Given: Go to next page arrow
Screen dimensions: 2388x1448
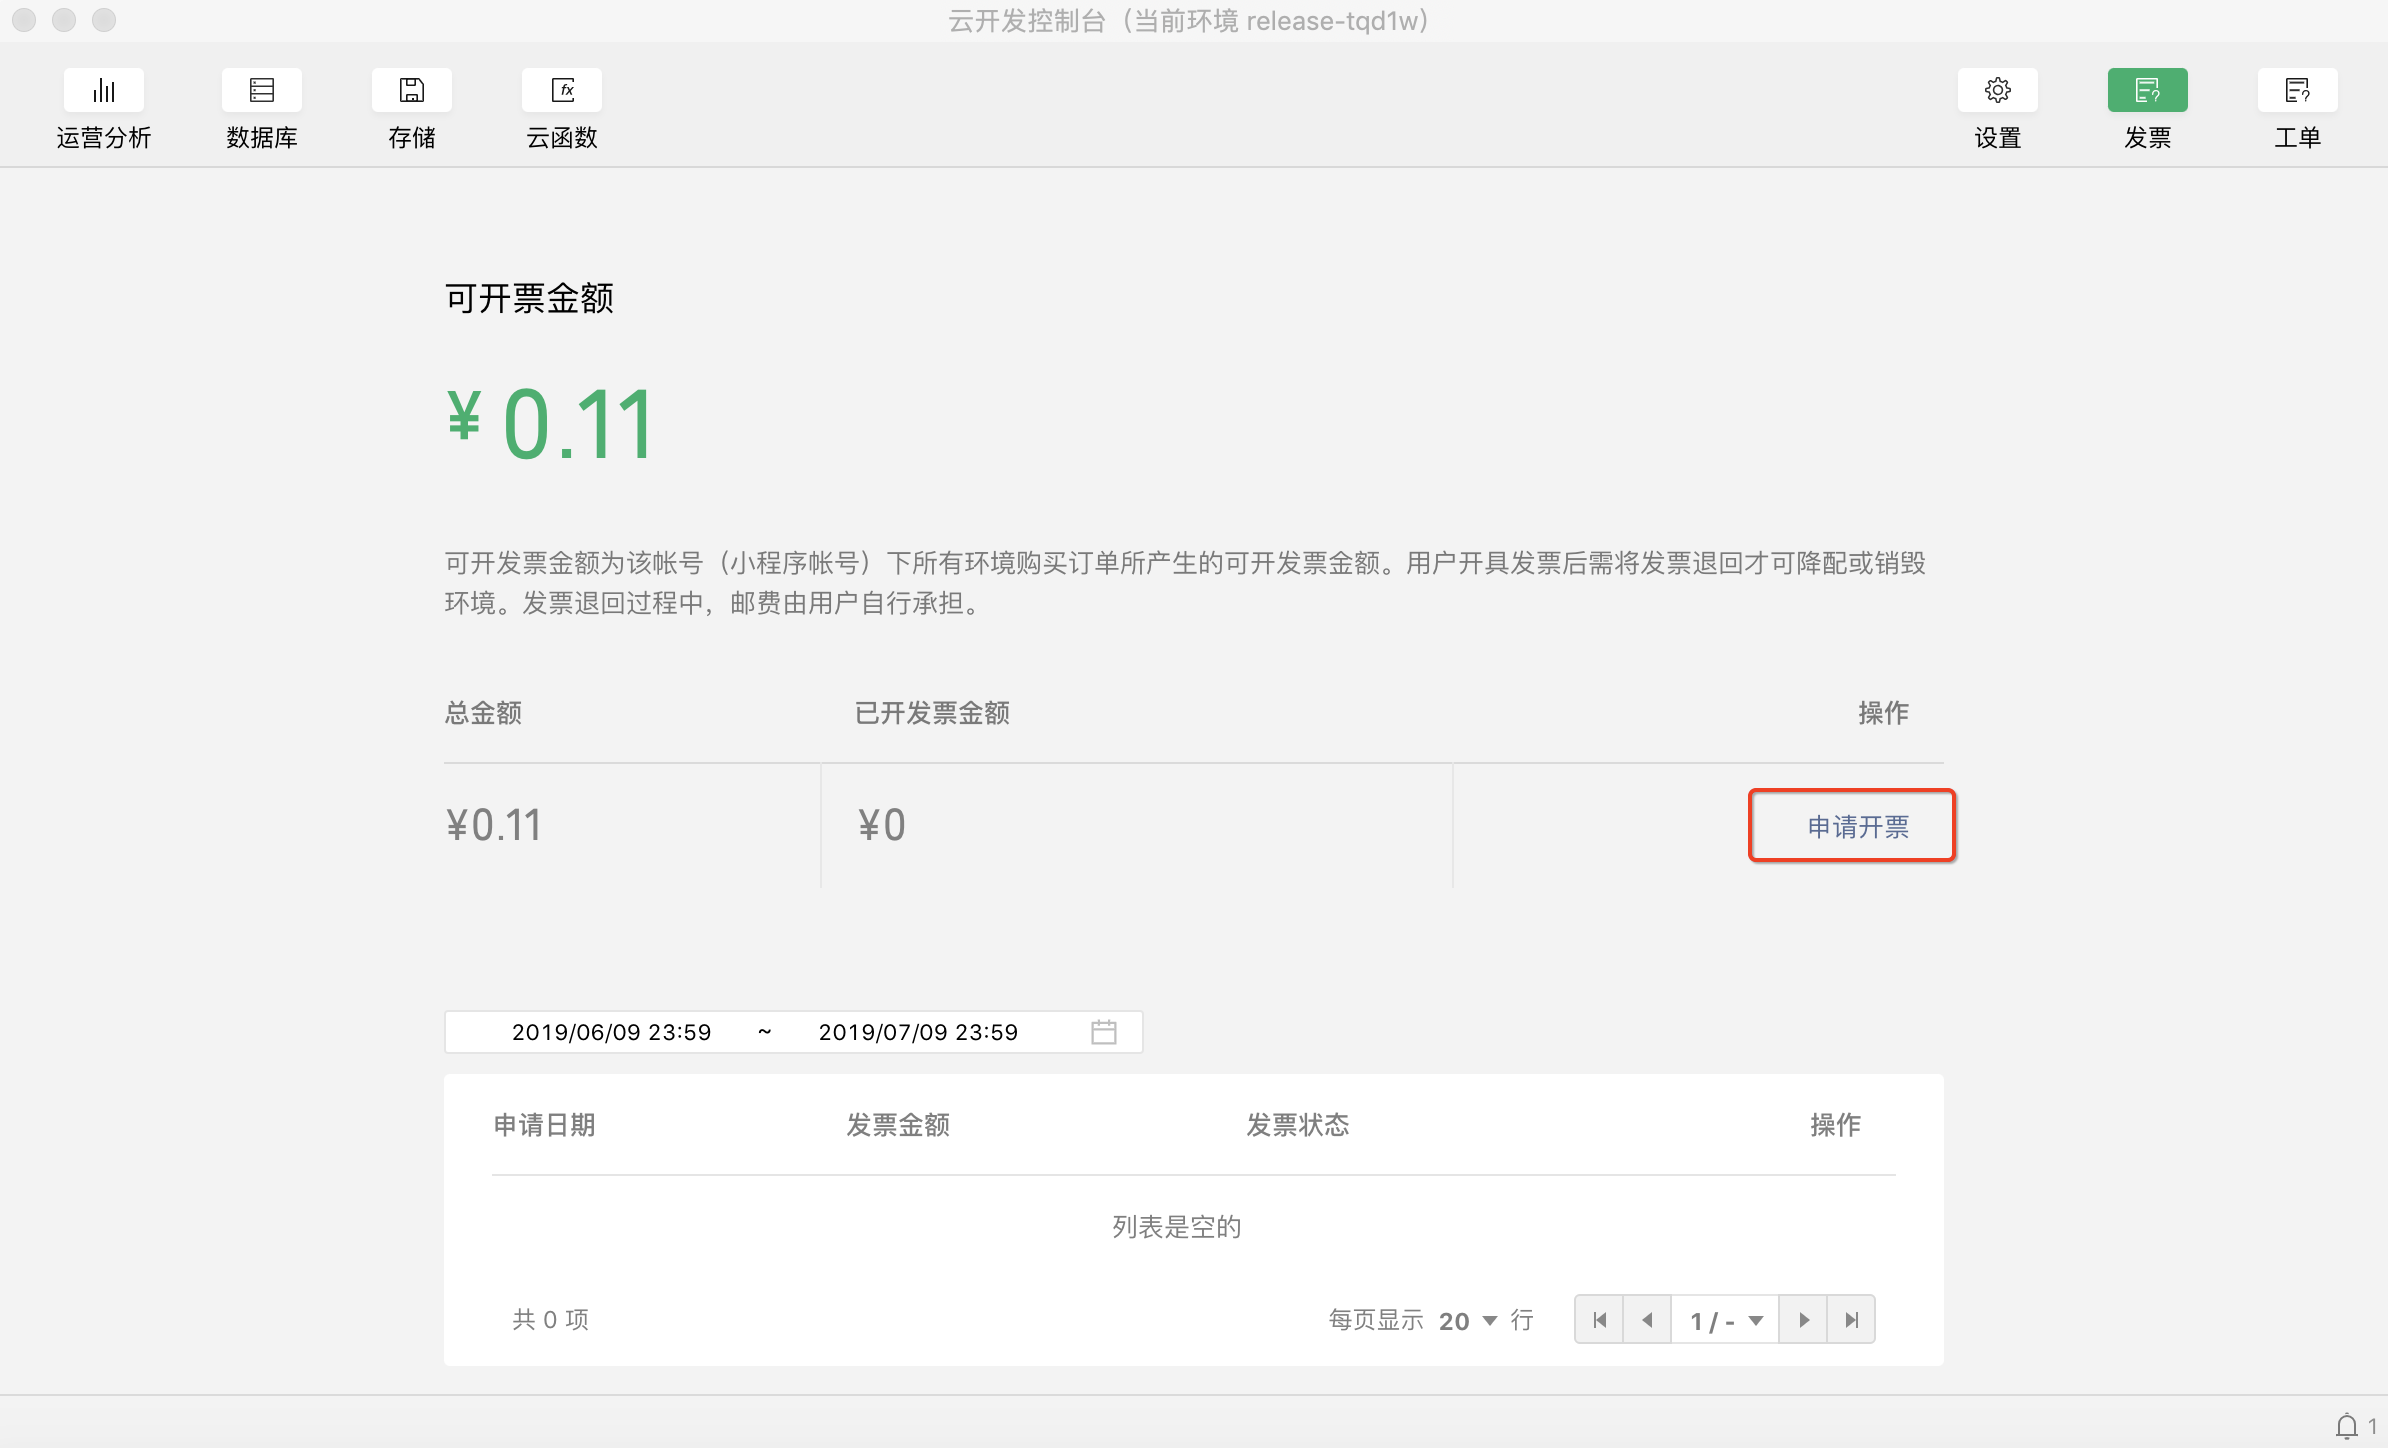Looking at the screenshot, I should (1803, 1320).
